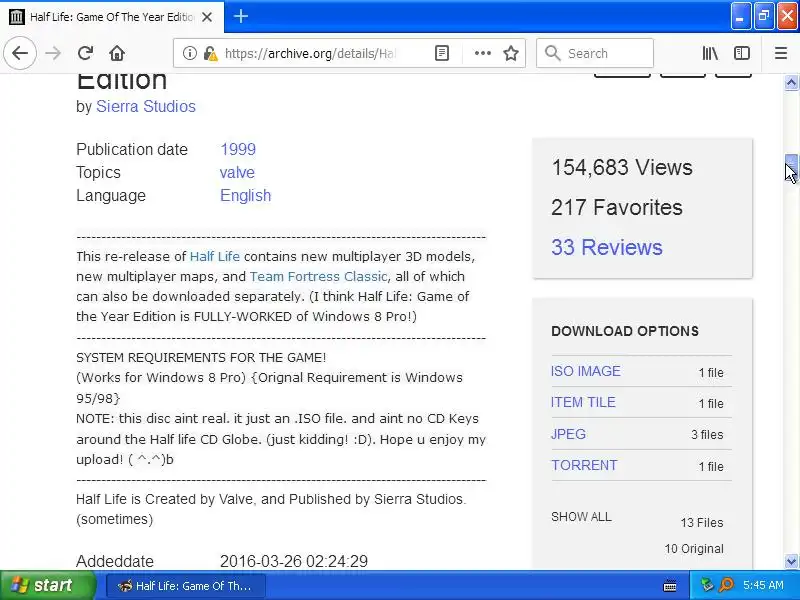Go back with the browser back arrow
800x600 pixels.
tap(20, 53)
